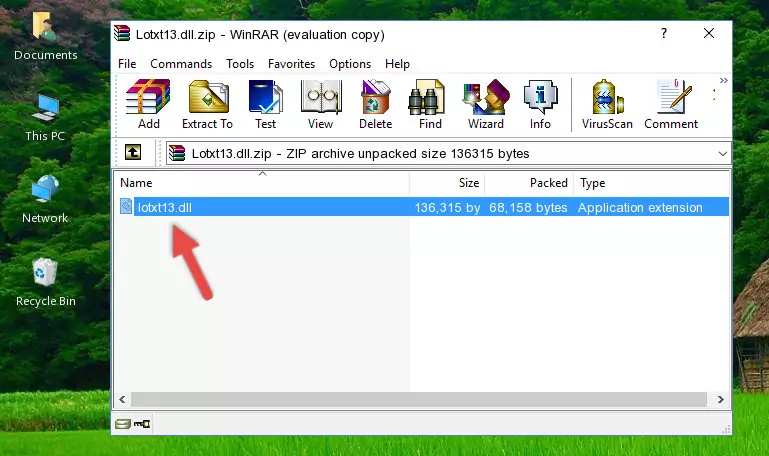Screen dimensions: 769x456
Task: Open the address bar dropdown arrow
Action: pyautogui.click(x=722, y=153)
